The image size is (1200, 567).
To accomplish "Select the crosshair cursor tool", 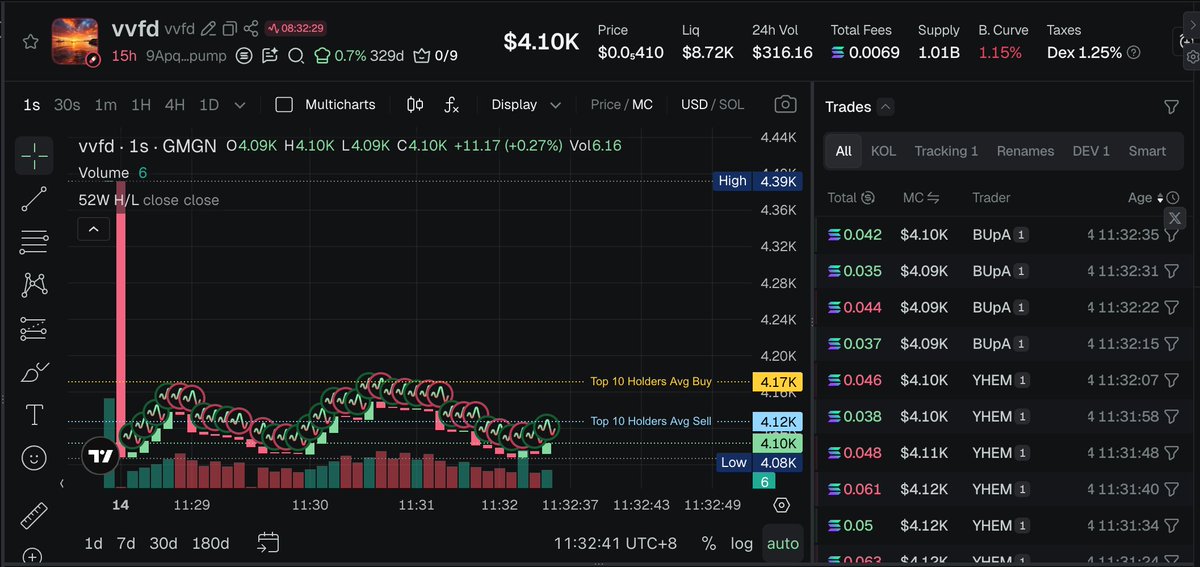I will [34, 155].
